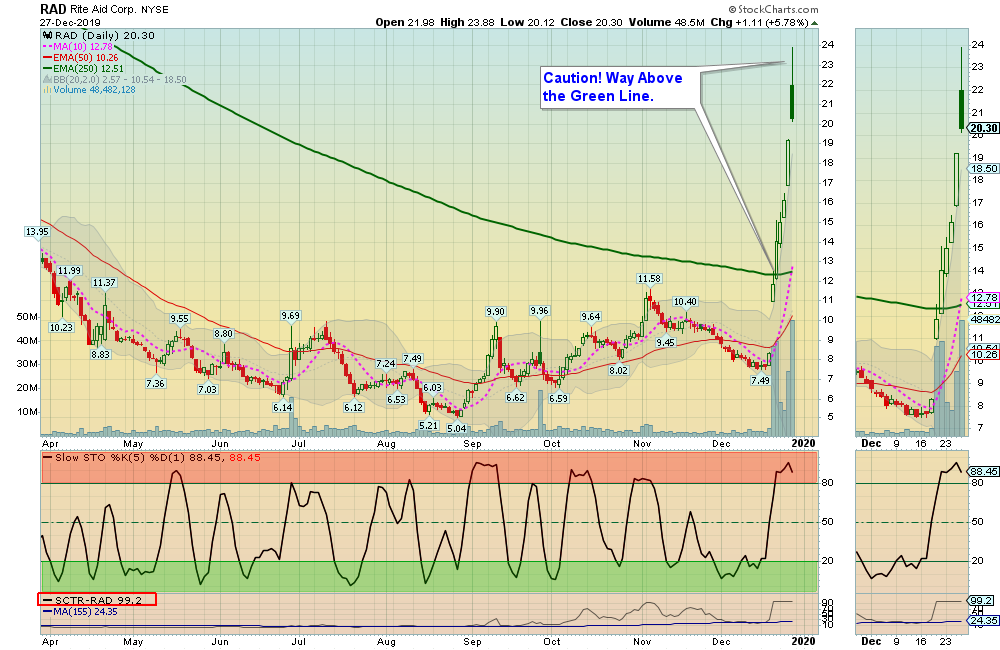Click the 7.03 low price label
The height and width of the screenshot is (650, 1000).
point(207,389)
